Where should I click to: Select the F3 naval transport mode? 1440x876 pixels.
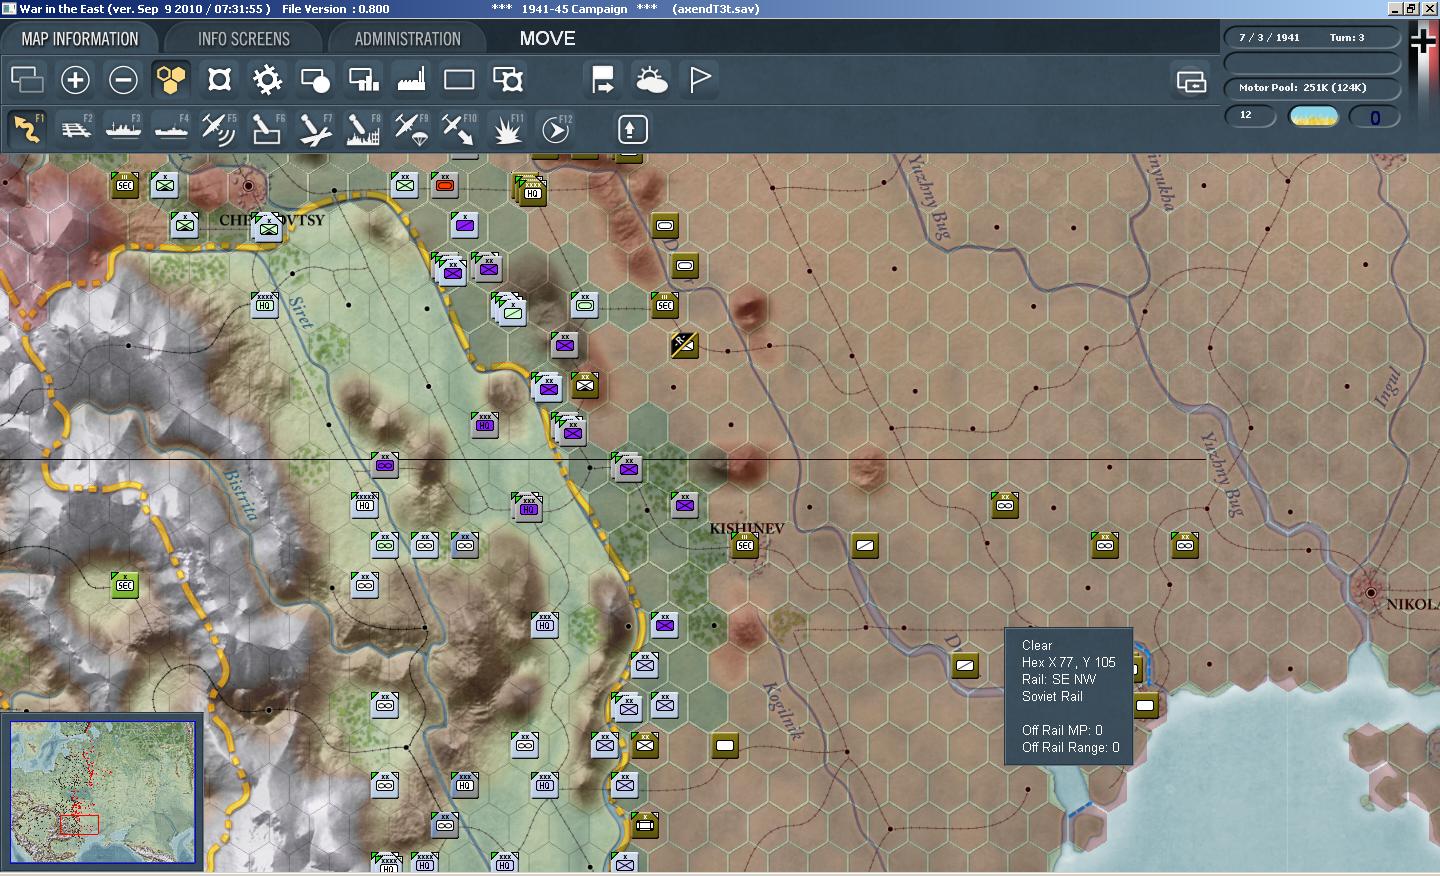point(123,129)
